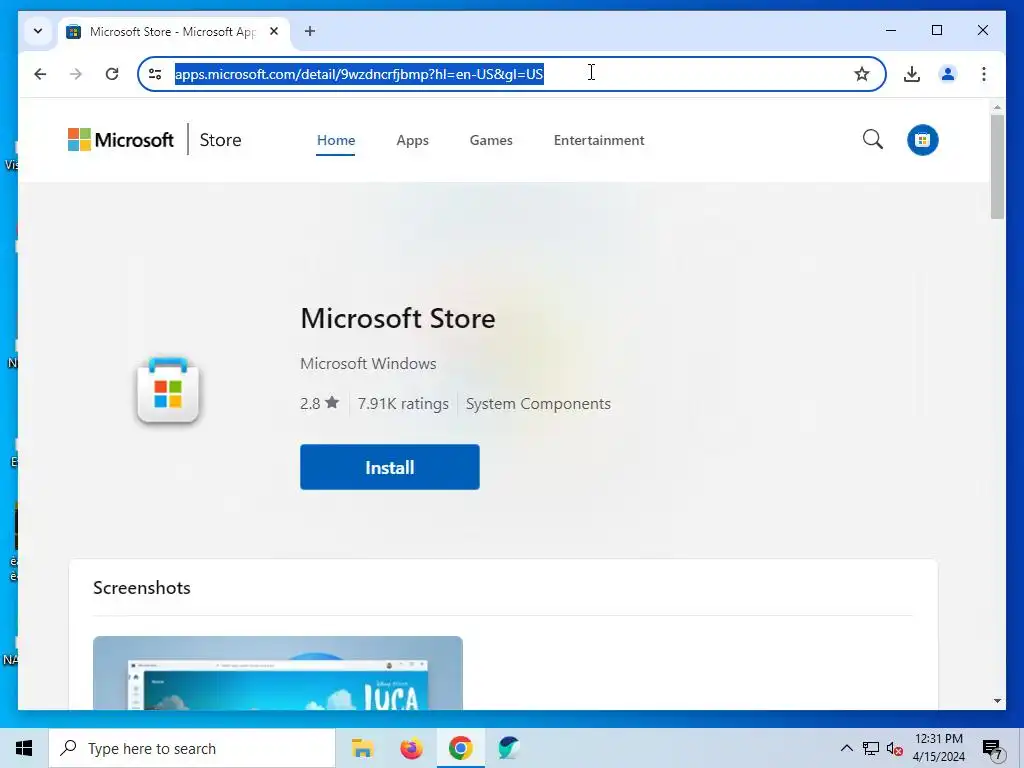This screenshot has height=768, width=1024.
Task: Click the taskbar search box
Action: (x=192, y=748)
